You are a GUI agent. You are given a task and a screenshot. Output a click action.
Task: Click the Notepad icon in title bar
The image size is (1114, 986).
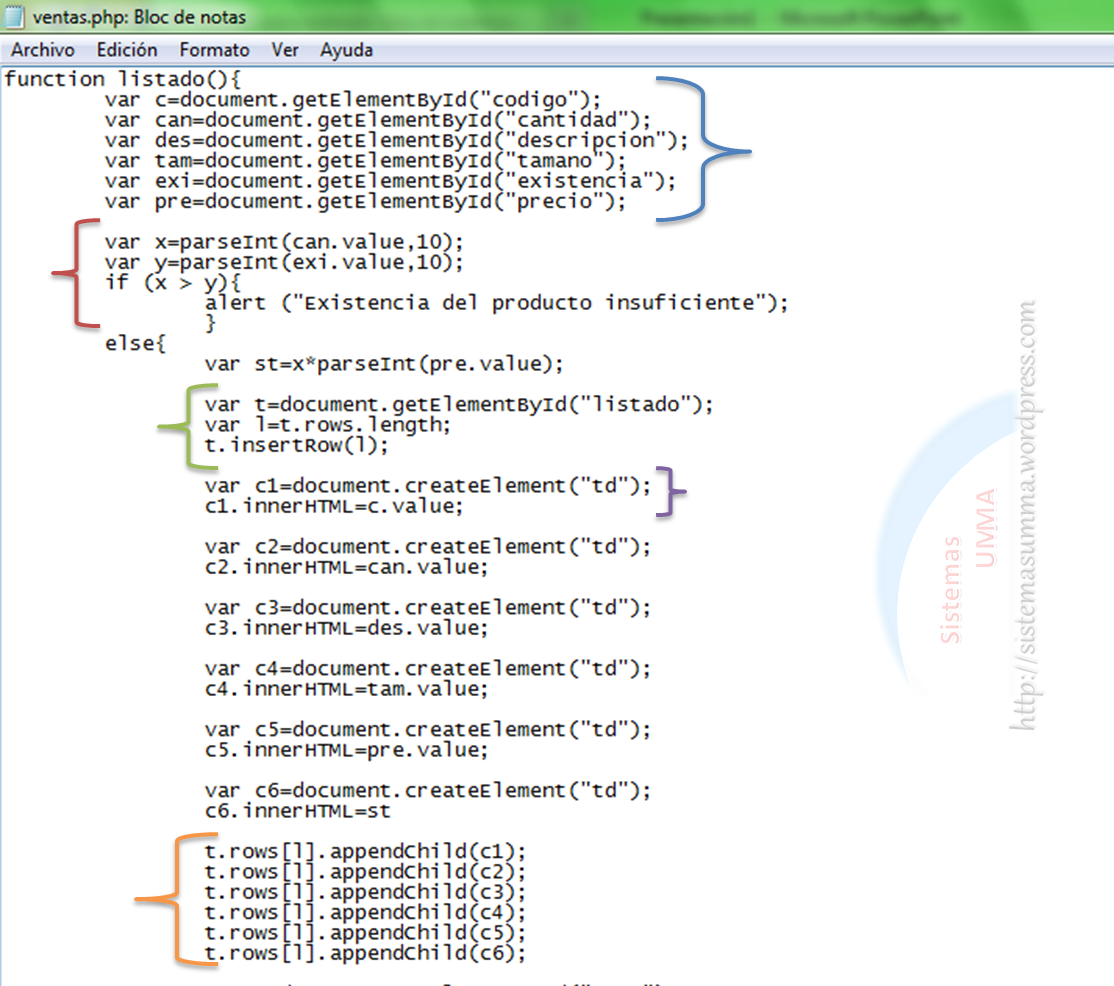coord(15,17)
